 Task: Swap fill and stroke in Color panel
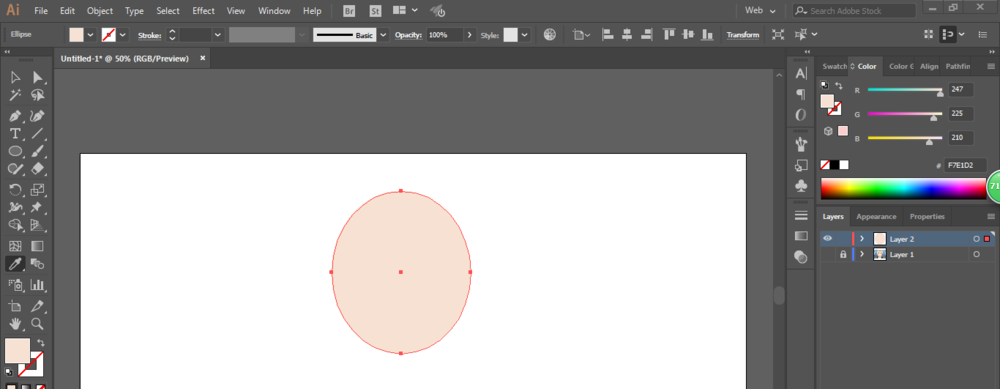[839, 85]
